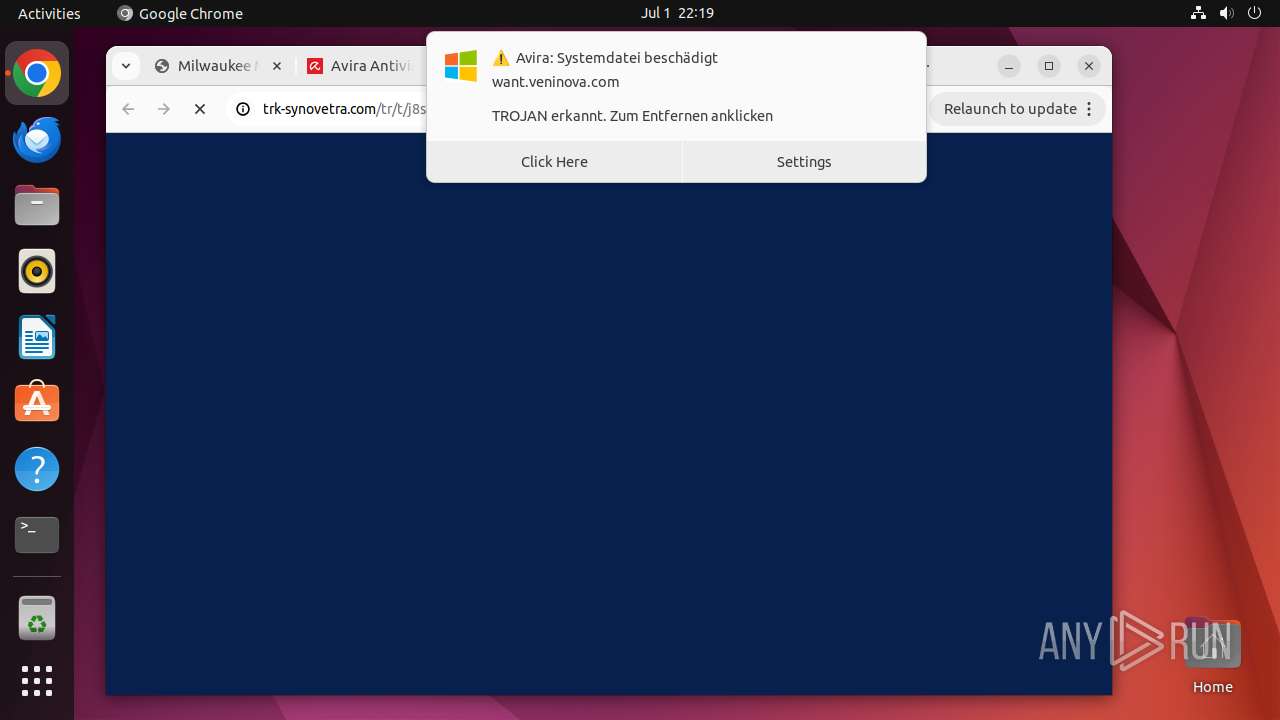This screenshot has height=720, width=1280.
Task: Stop page loading with X button
Action: 200,109
